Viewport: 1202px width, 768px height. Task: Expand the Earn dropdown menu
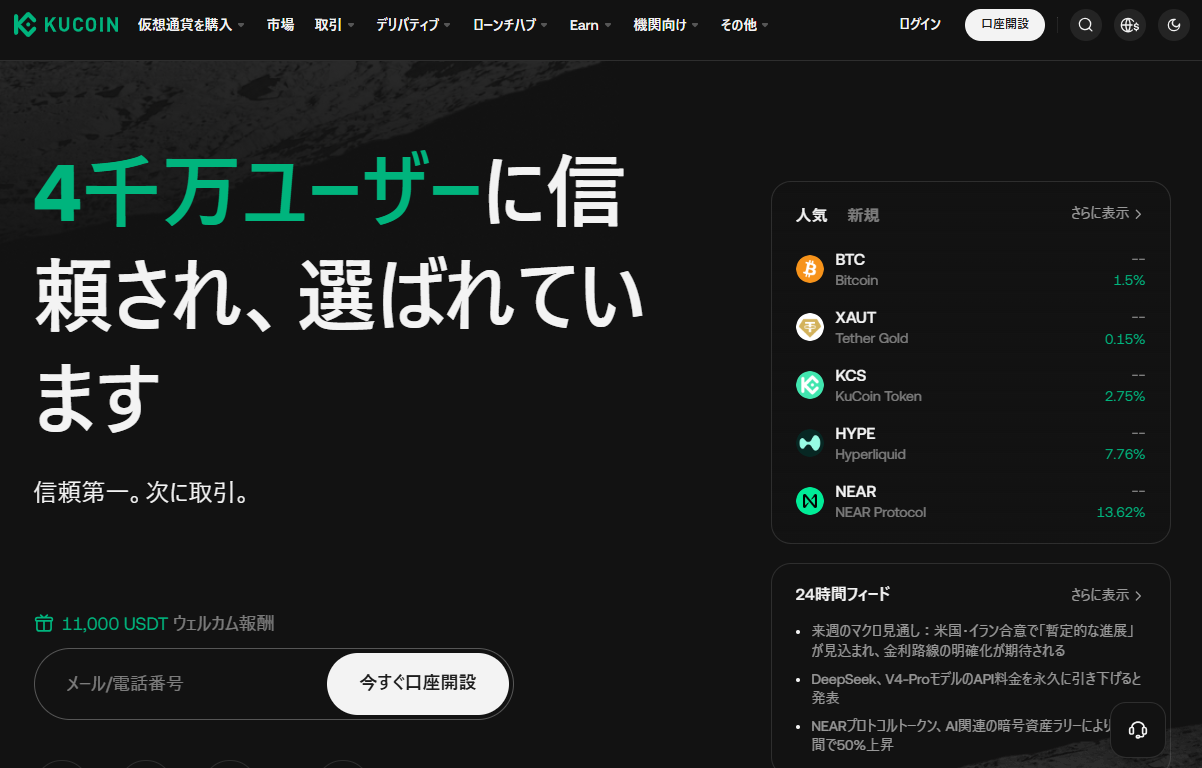click(590, 25)
